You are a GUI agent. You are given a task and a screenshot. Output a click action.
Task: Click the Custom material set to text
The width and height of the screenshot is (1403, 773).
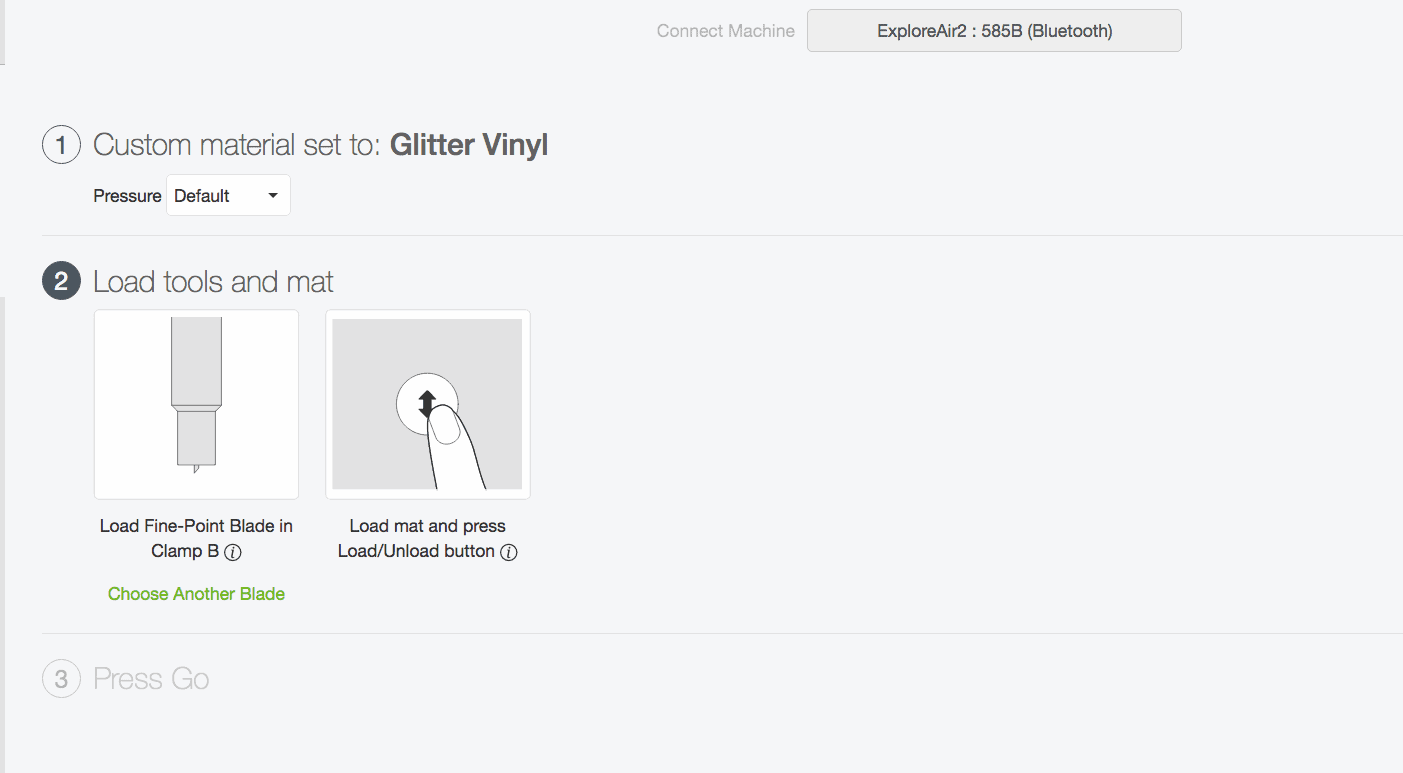tap(237, 146)
